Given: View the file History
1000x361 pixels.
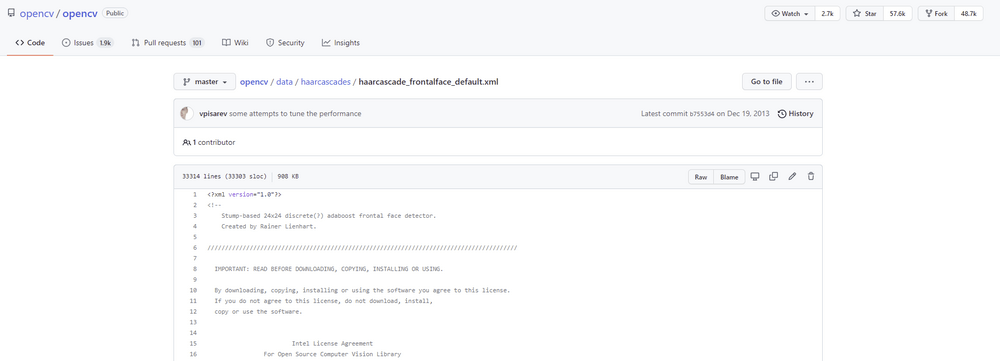Looking at the screenshot, I should pyautogui.click(x=795, y=114).
